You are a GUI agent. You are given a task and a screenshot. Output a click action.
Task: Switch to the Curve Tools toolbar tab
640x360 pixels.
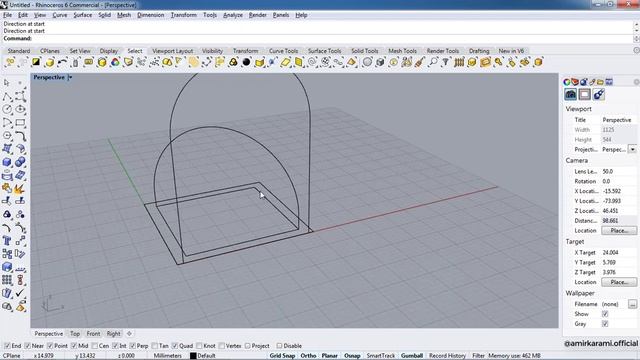[283, 51]
